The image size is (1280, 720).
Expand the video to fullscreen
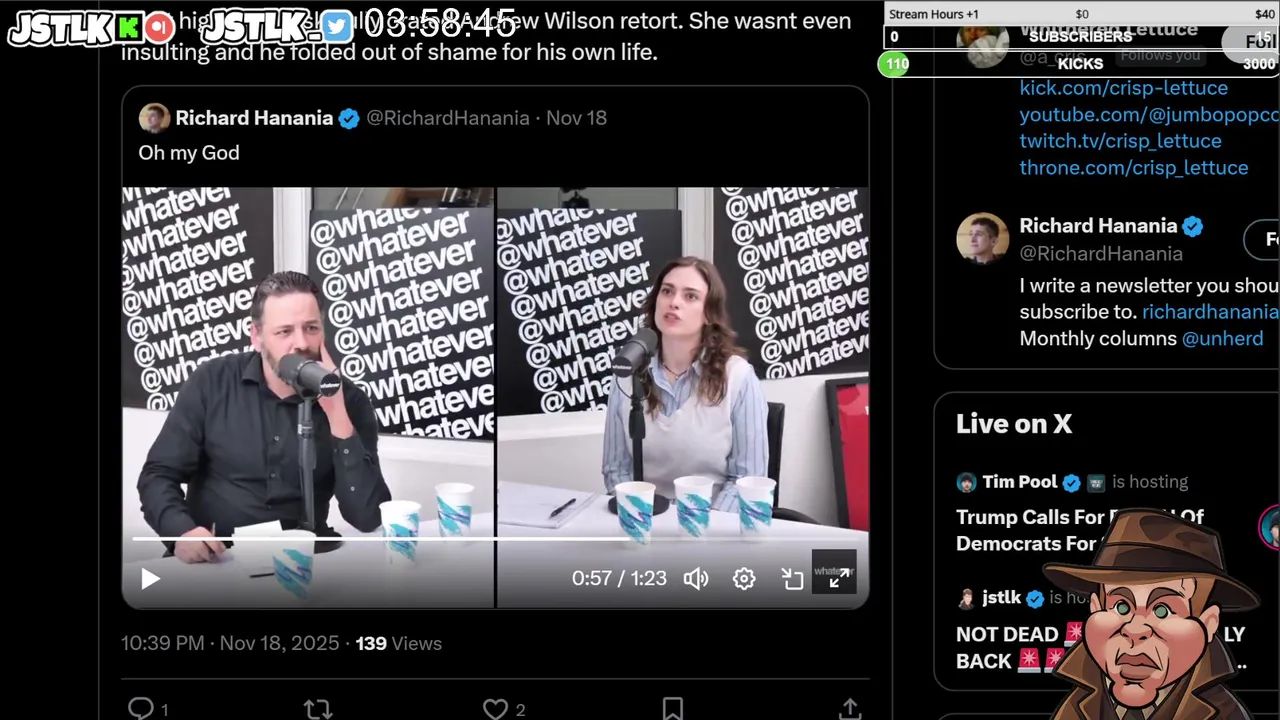tap(839, 578)
